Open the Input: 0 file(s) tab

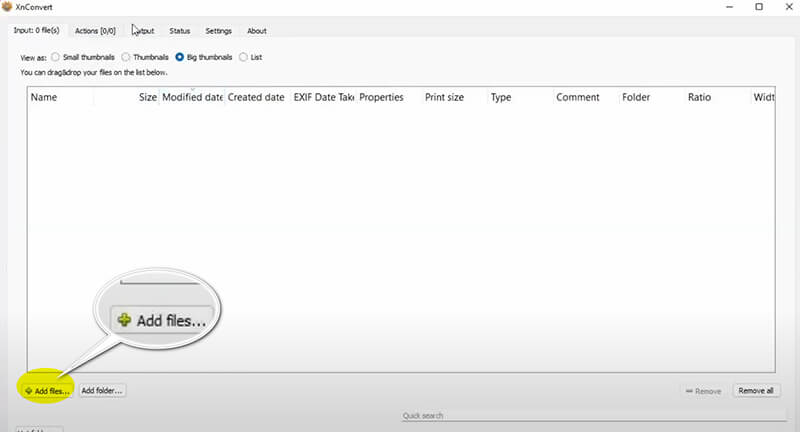click(36, 31)
